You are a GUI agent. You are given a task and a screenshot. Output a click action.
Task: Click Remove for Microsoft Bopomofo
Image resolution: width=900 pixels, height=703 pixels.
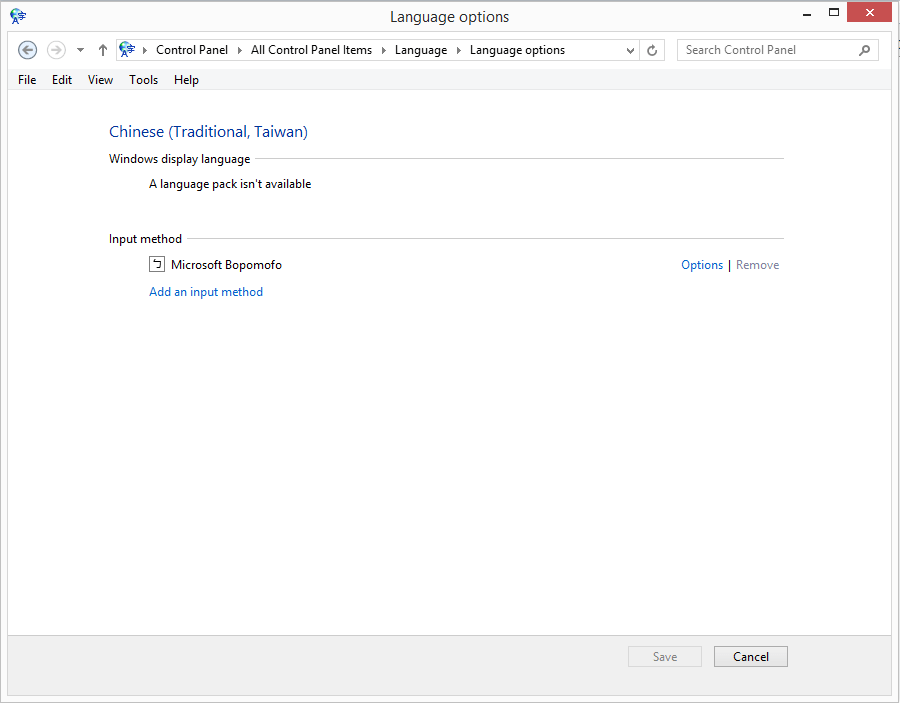click(758, 265)
